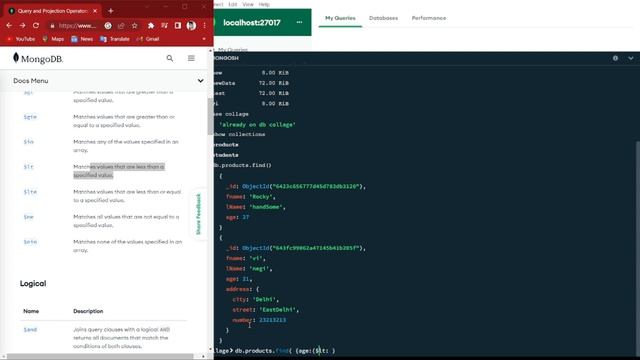Viewport: 640px width, 360px height.
Task: Bookmark this page with the star icon
Action: (135, 26)
